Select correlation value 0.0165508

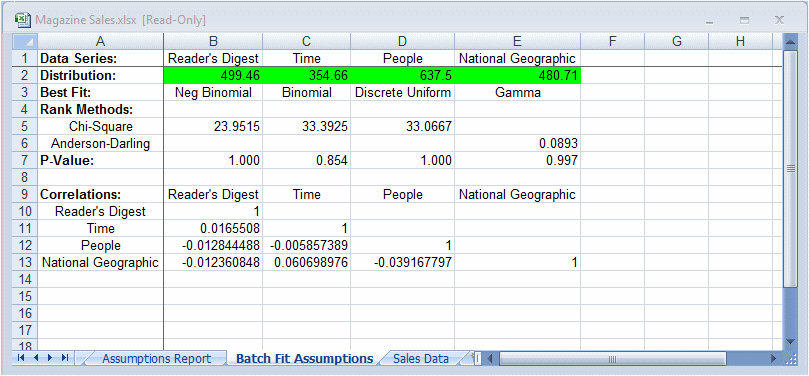[x=213, y=228]
